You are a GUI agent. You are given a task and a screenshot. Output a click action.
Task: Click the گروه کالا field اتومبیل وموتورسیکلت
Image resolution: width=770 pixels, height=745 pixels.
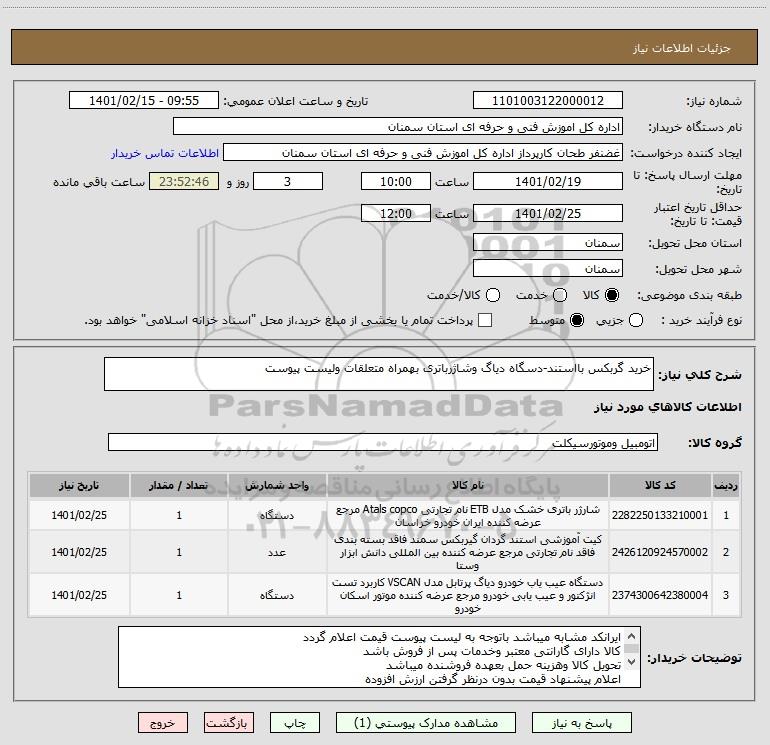pyautogui.click(x=383, y=442)
